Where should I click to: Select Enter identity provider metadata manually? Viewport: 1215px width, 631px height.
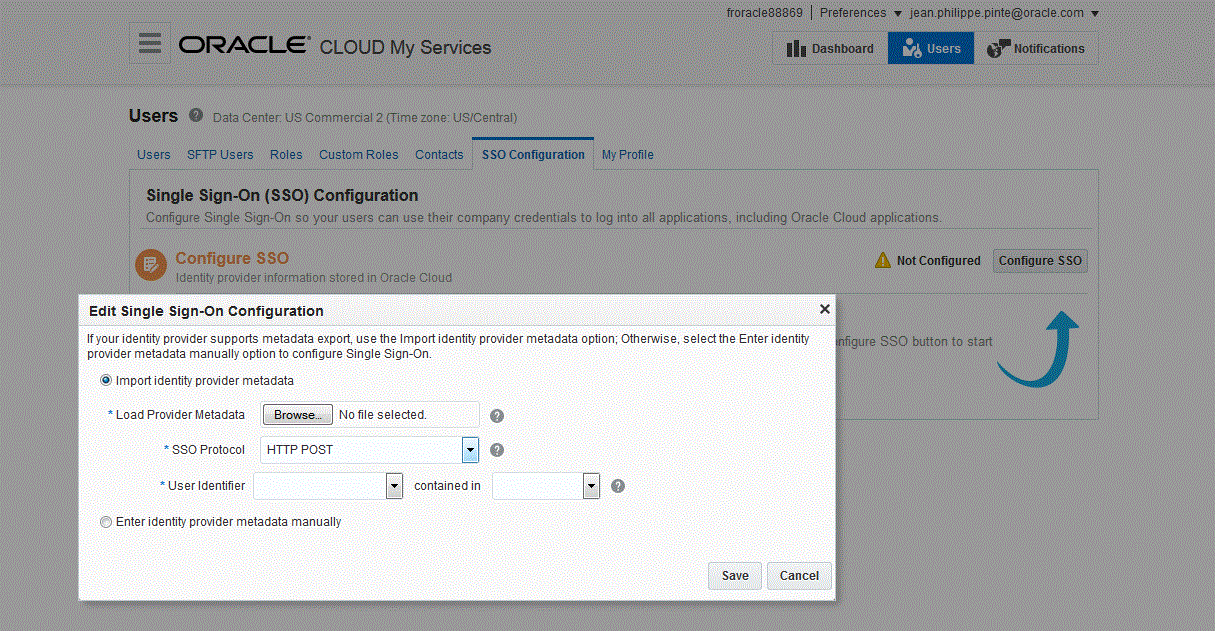coord(105,521)
